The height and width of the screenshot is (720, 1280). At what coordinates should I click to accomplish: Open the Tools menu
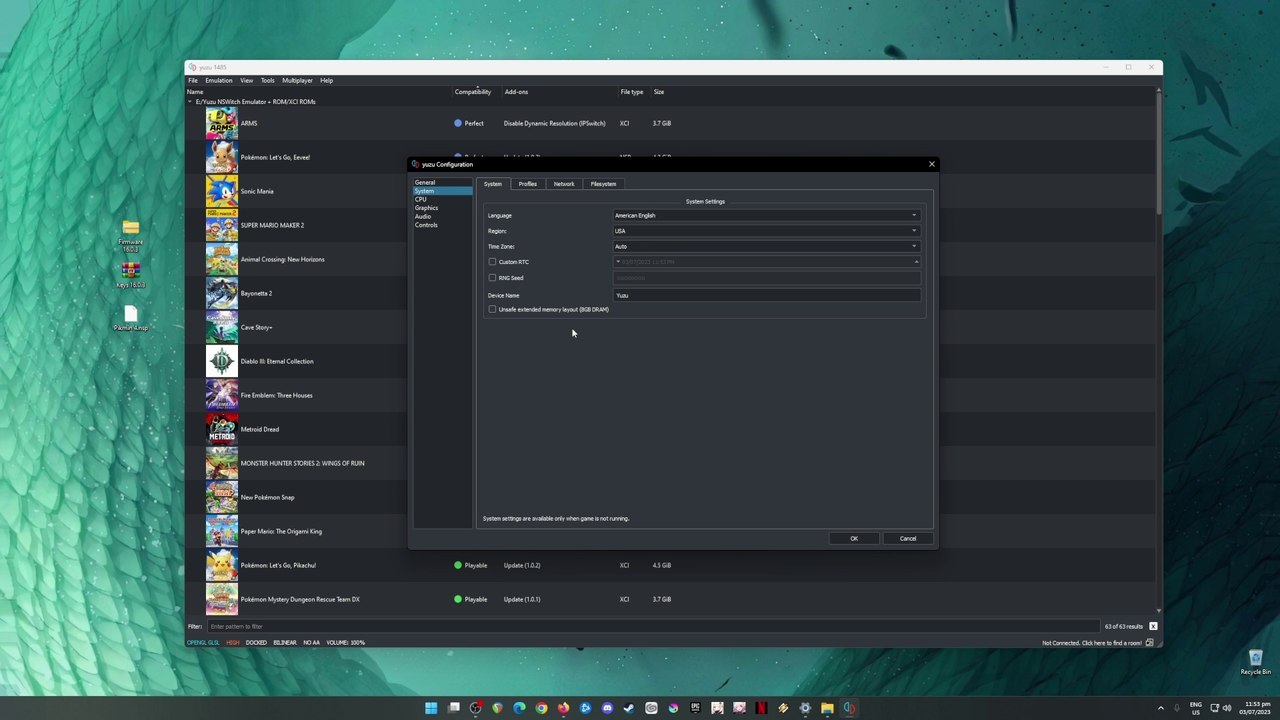point(268,80)
